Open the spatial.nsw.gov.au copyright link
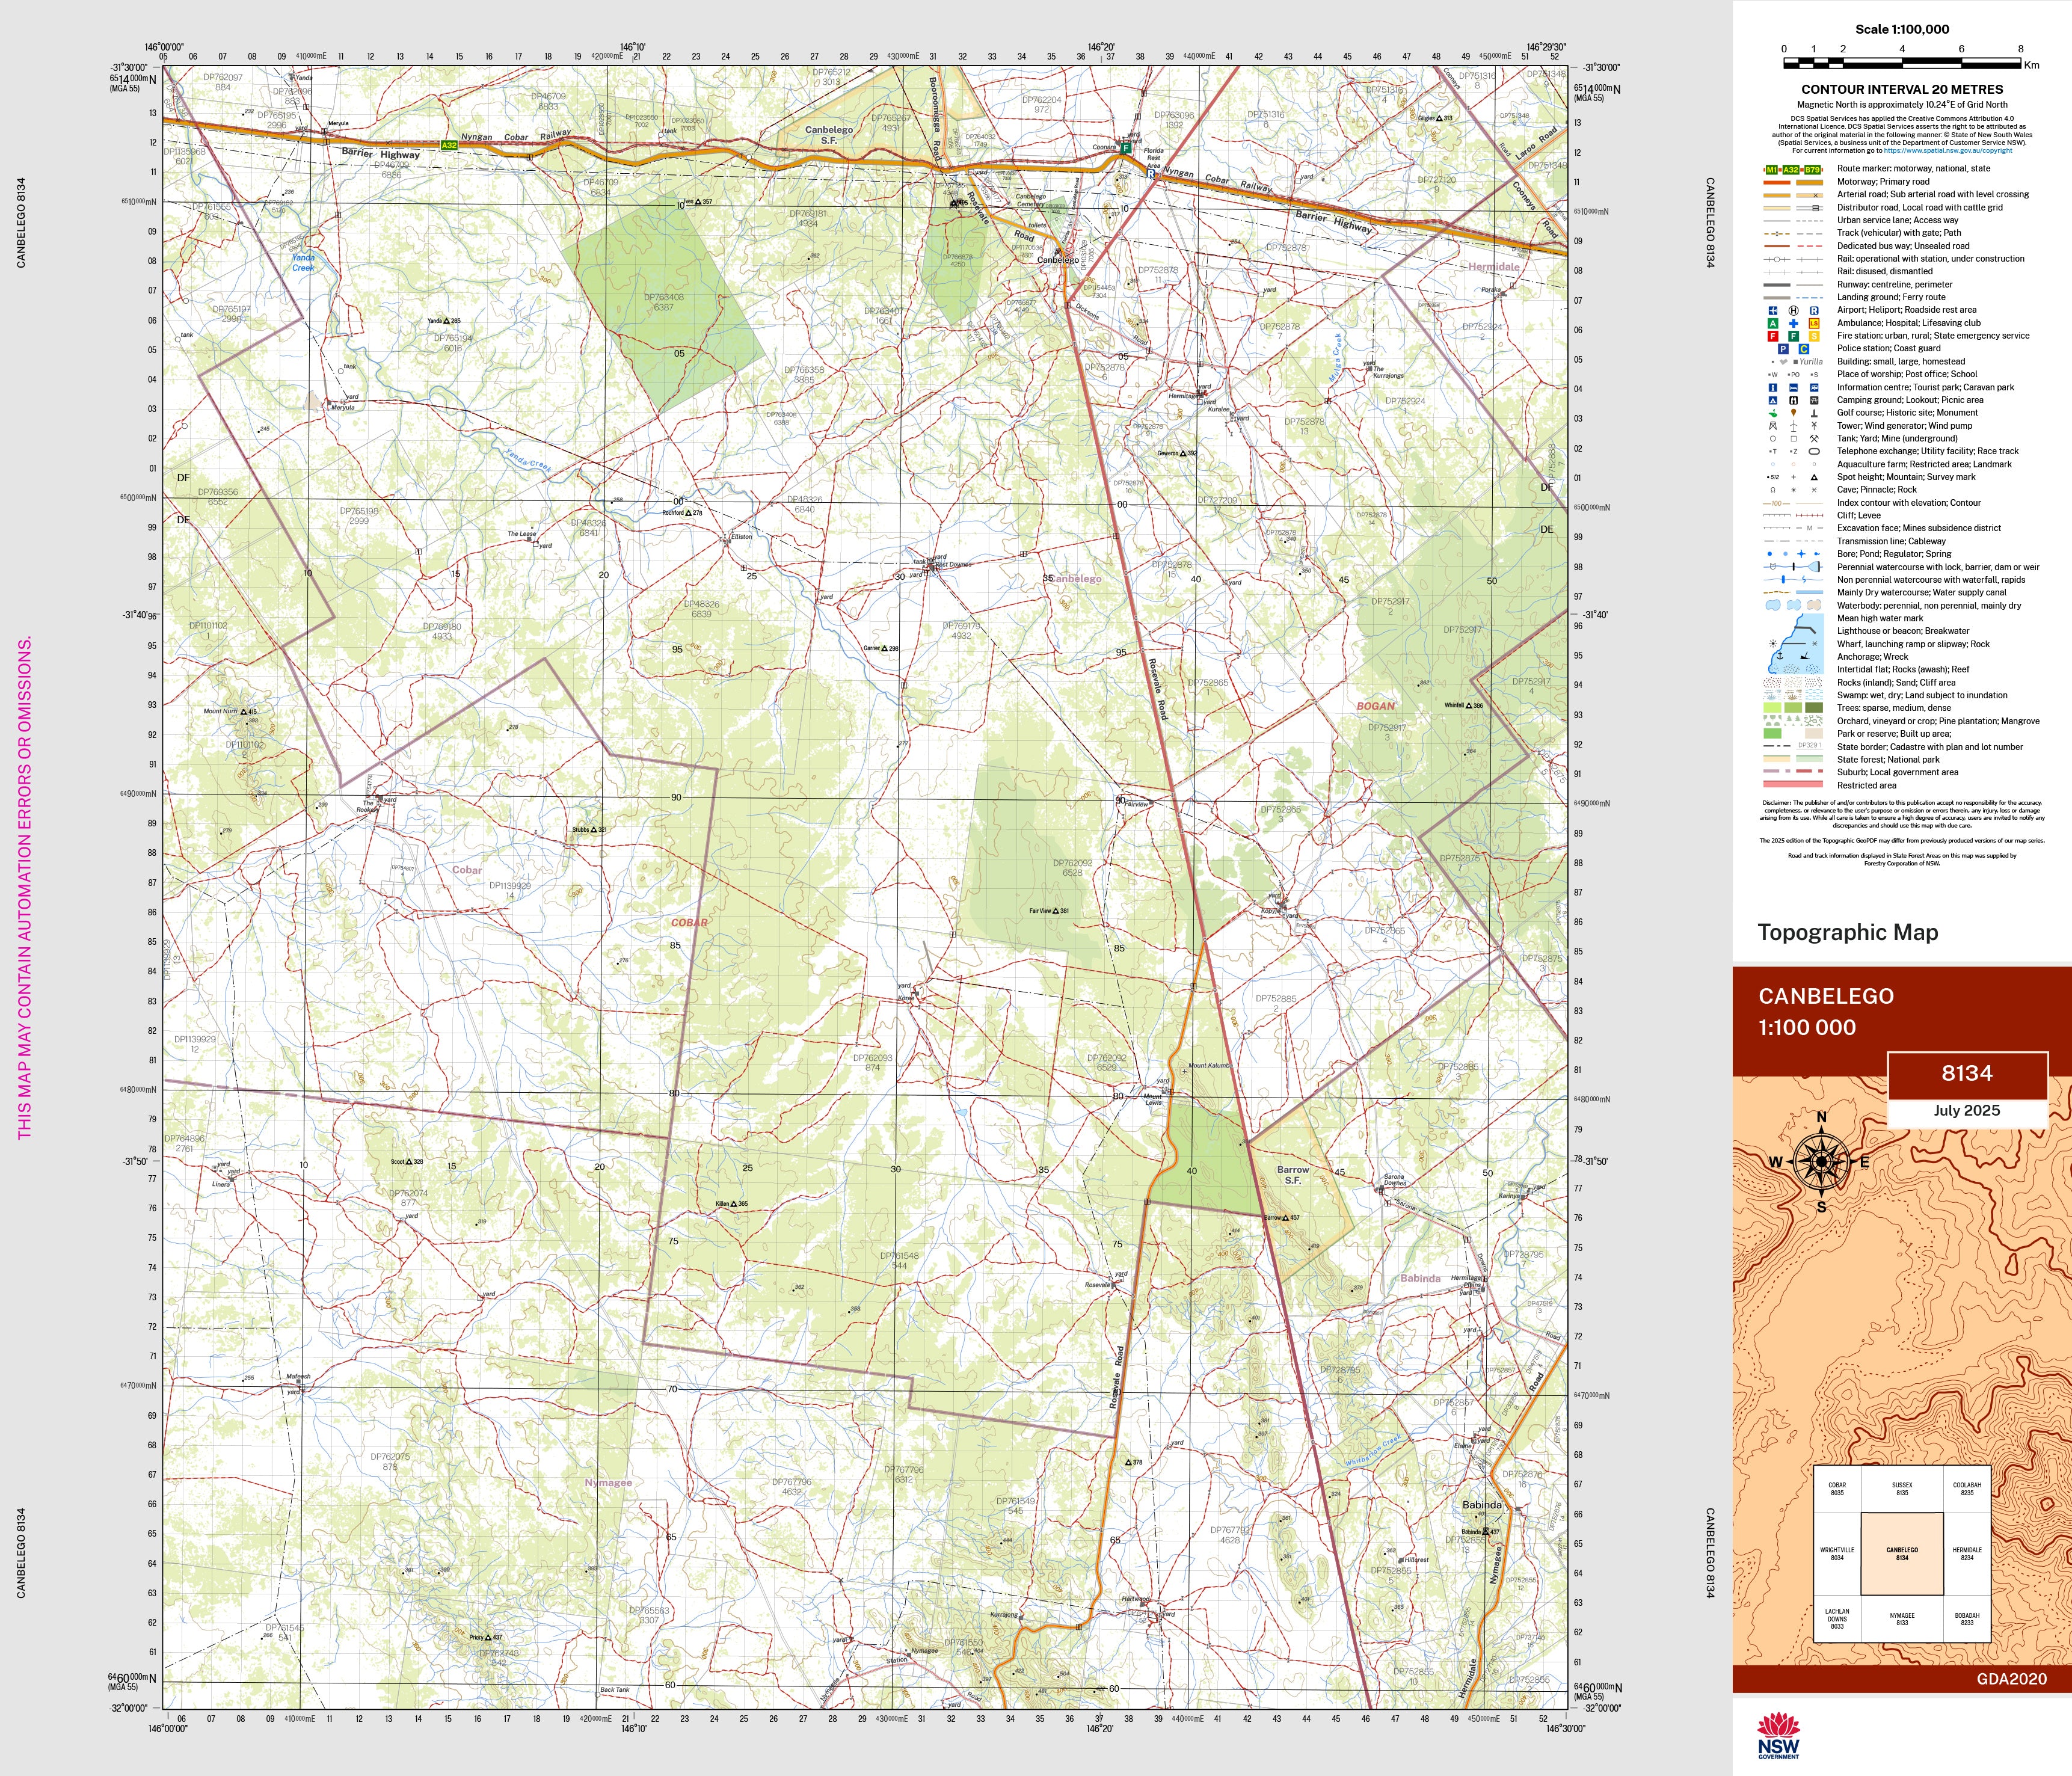 (1947, 150)
